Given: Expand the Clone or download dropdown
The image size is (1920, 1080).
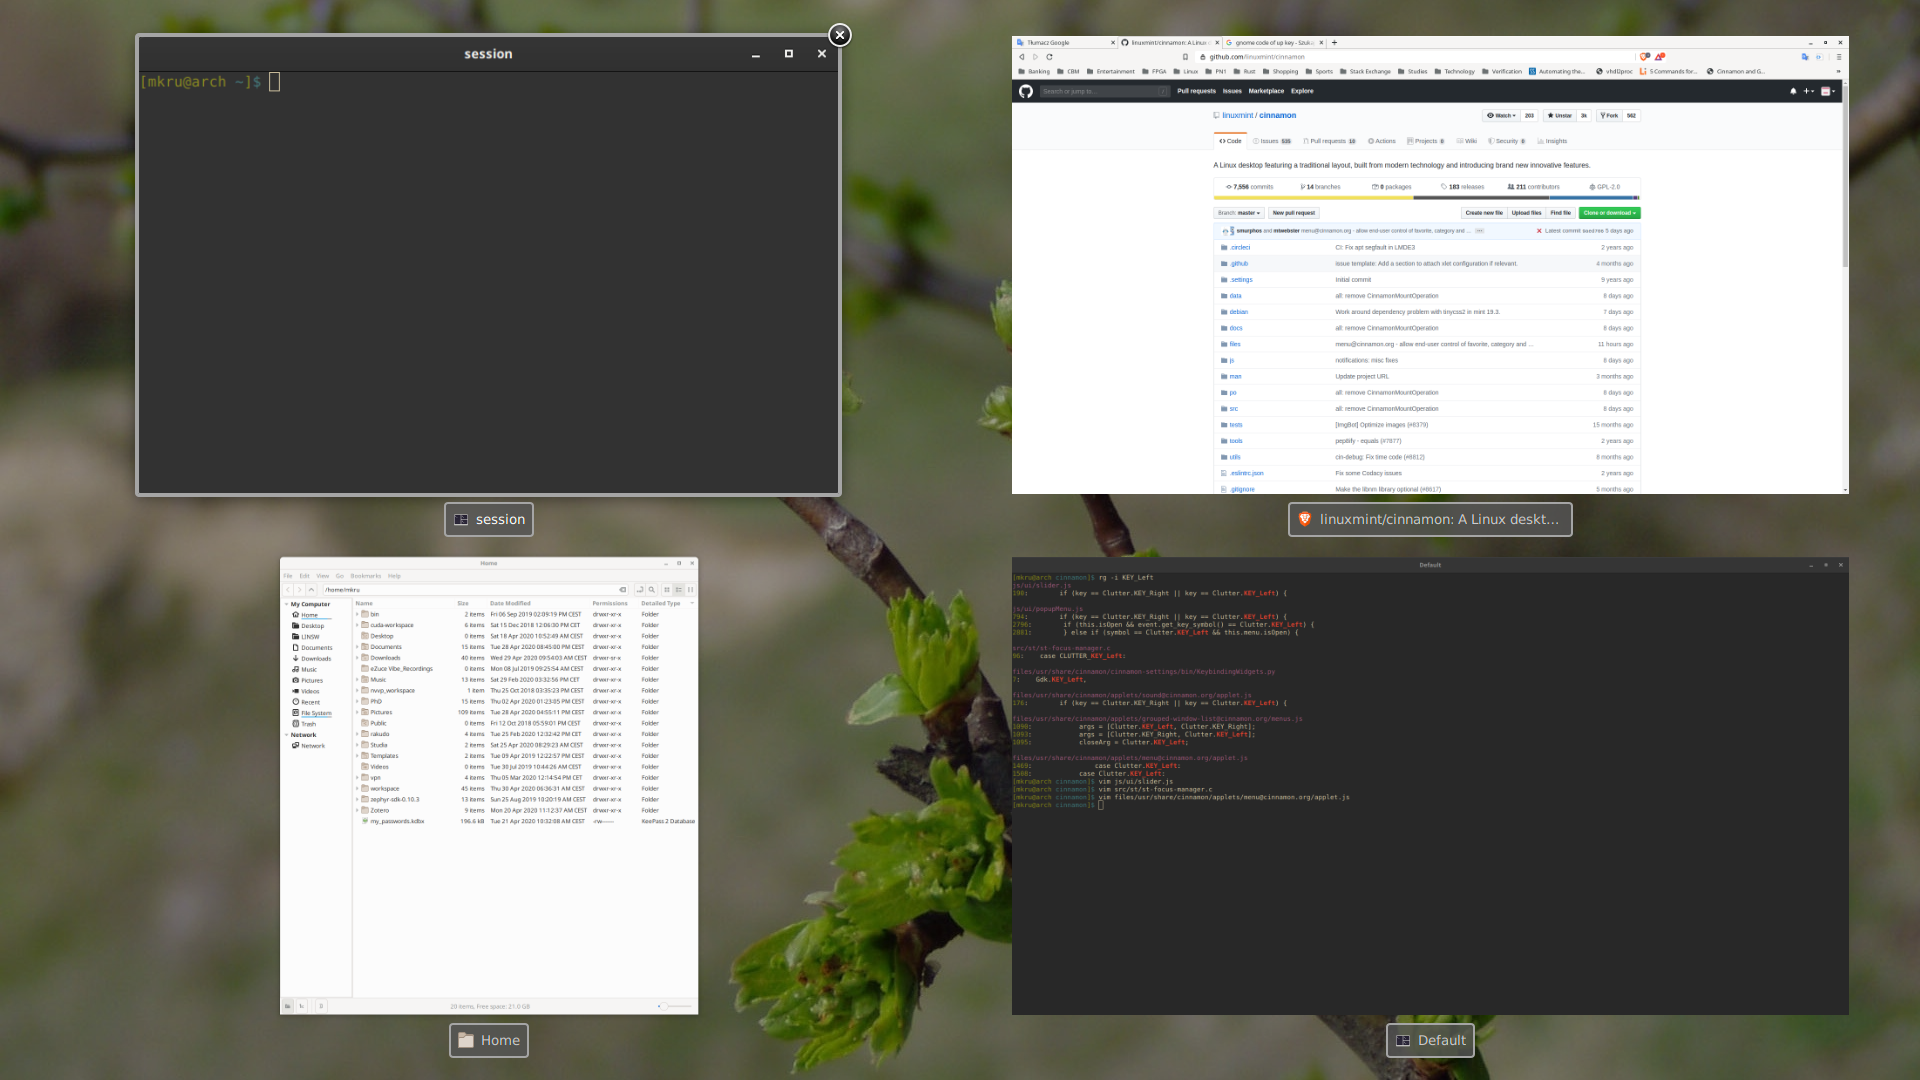Looking at the screenshot, I should [1609, 213].
